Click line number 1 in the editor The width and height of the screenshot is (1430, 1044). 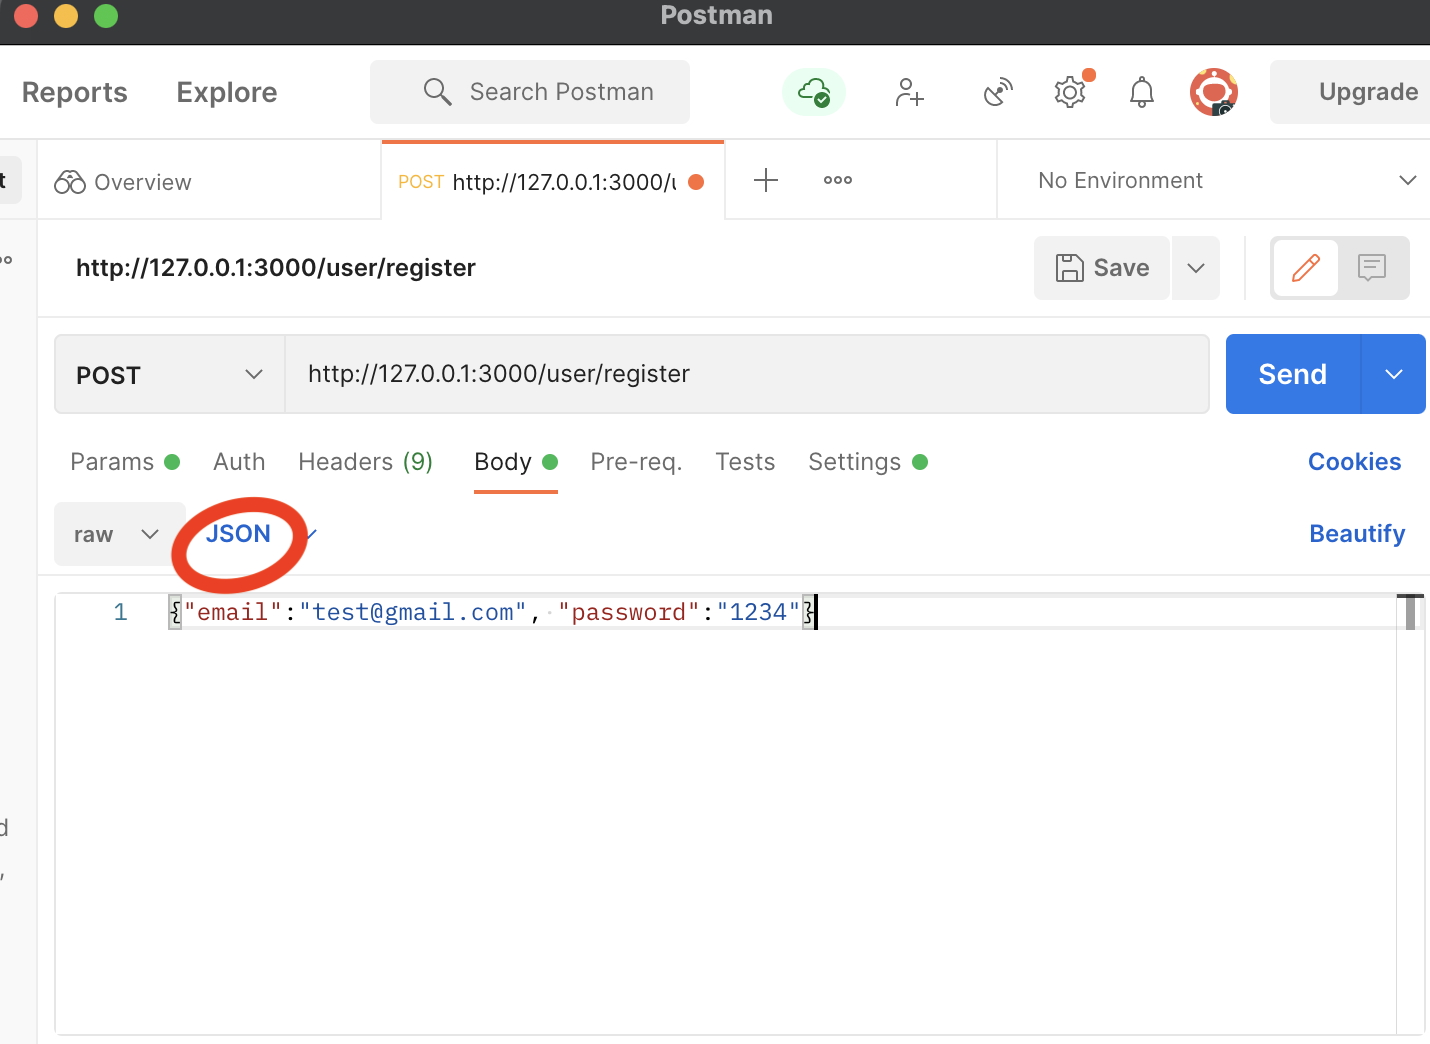coord(121,612)
